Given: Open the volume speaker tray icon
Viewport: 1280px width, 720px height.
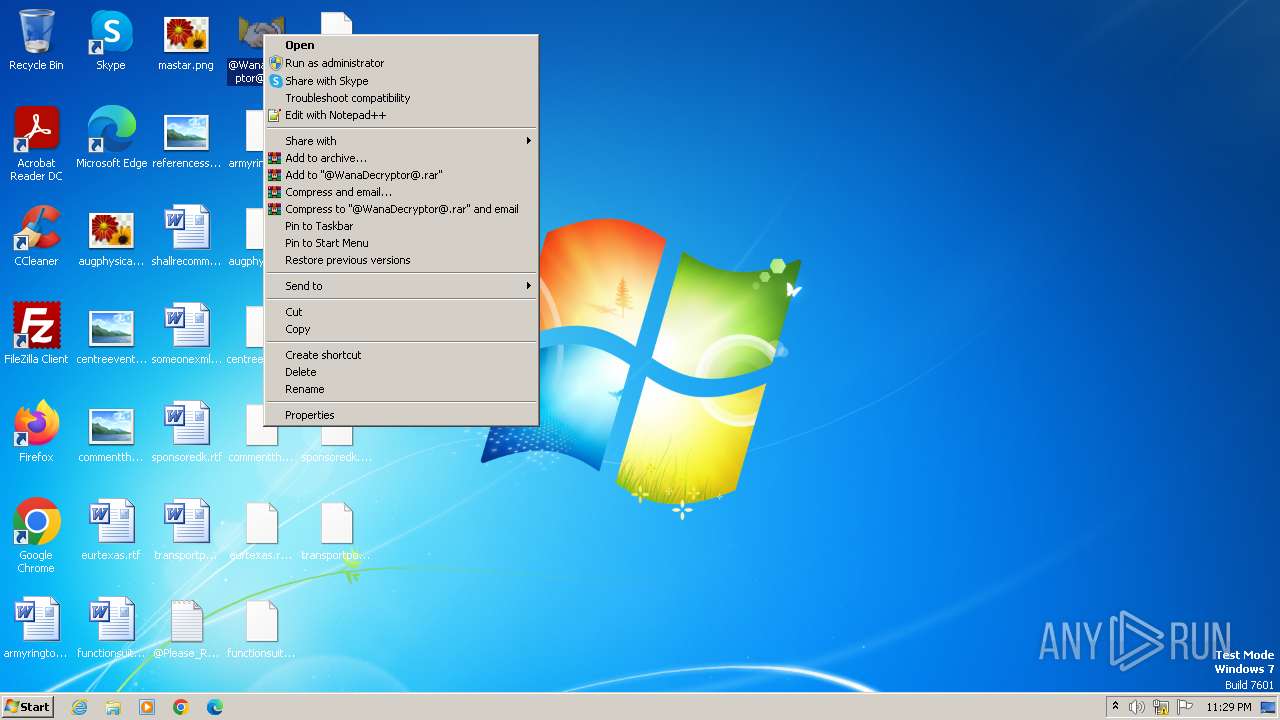Looking at the screenshot, I should (x=1137, y=707).
